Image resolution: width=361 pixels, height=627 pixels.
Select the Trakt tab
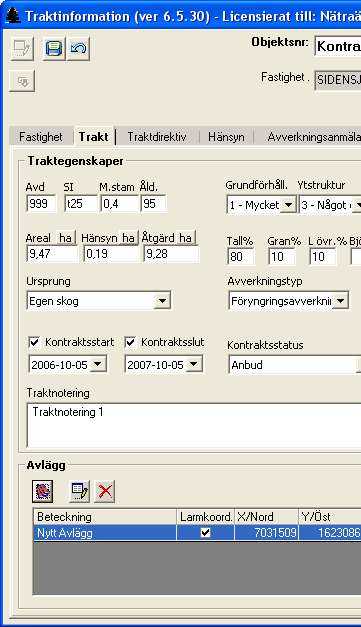[94, 136]
